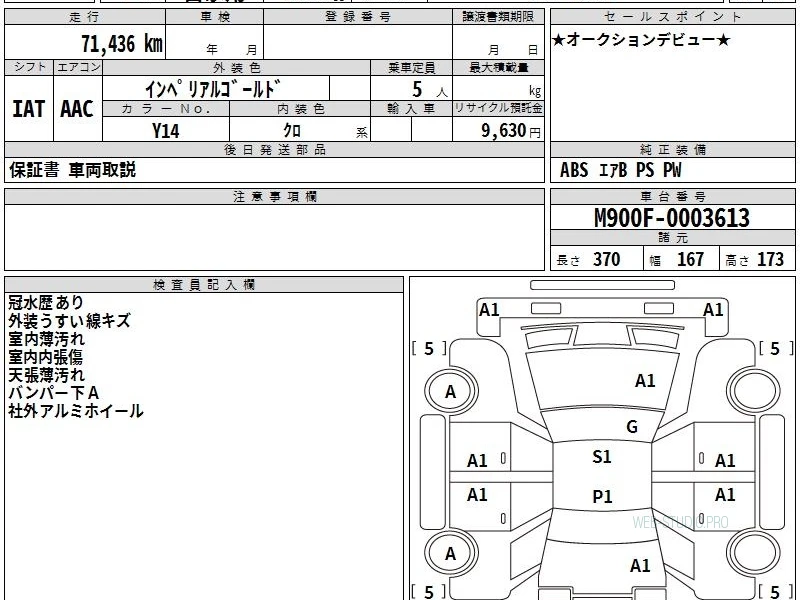Screen dimensions: 800x600
Task: Select the A mark on lower-left wheel
Action: 450,554
